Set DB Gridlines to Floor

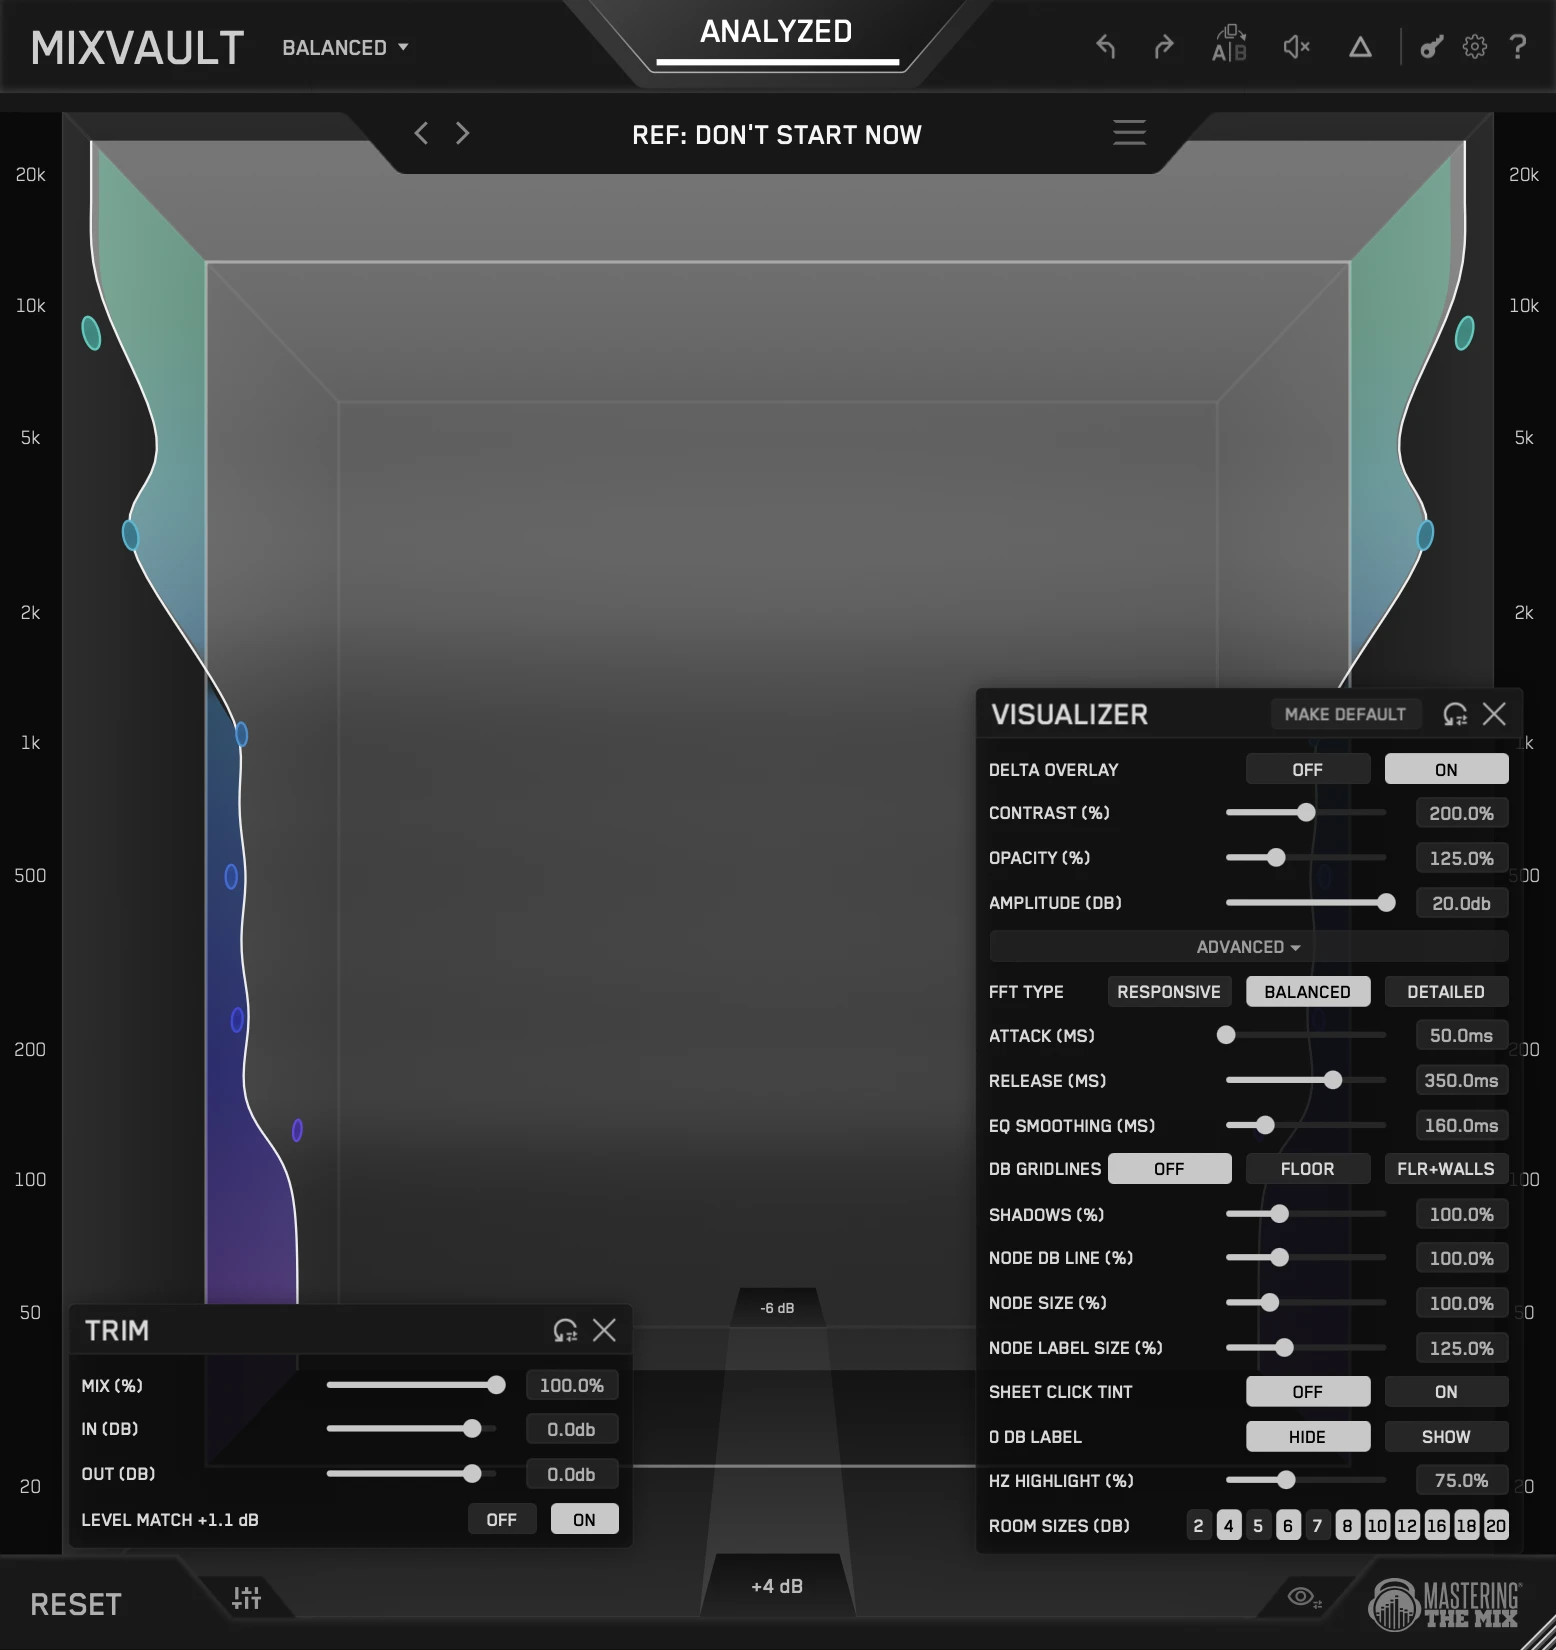tap(1307, 1169)
